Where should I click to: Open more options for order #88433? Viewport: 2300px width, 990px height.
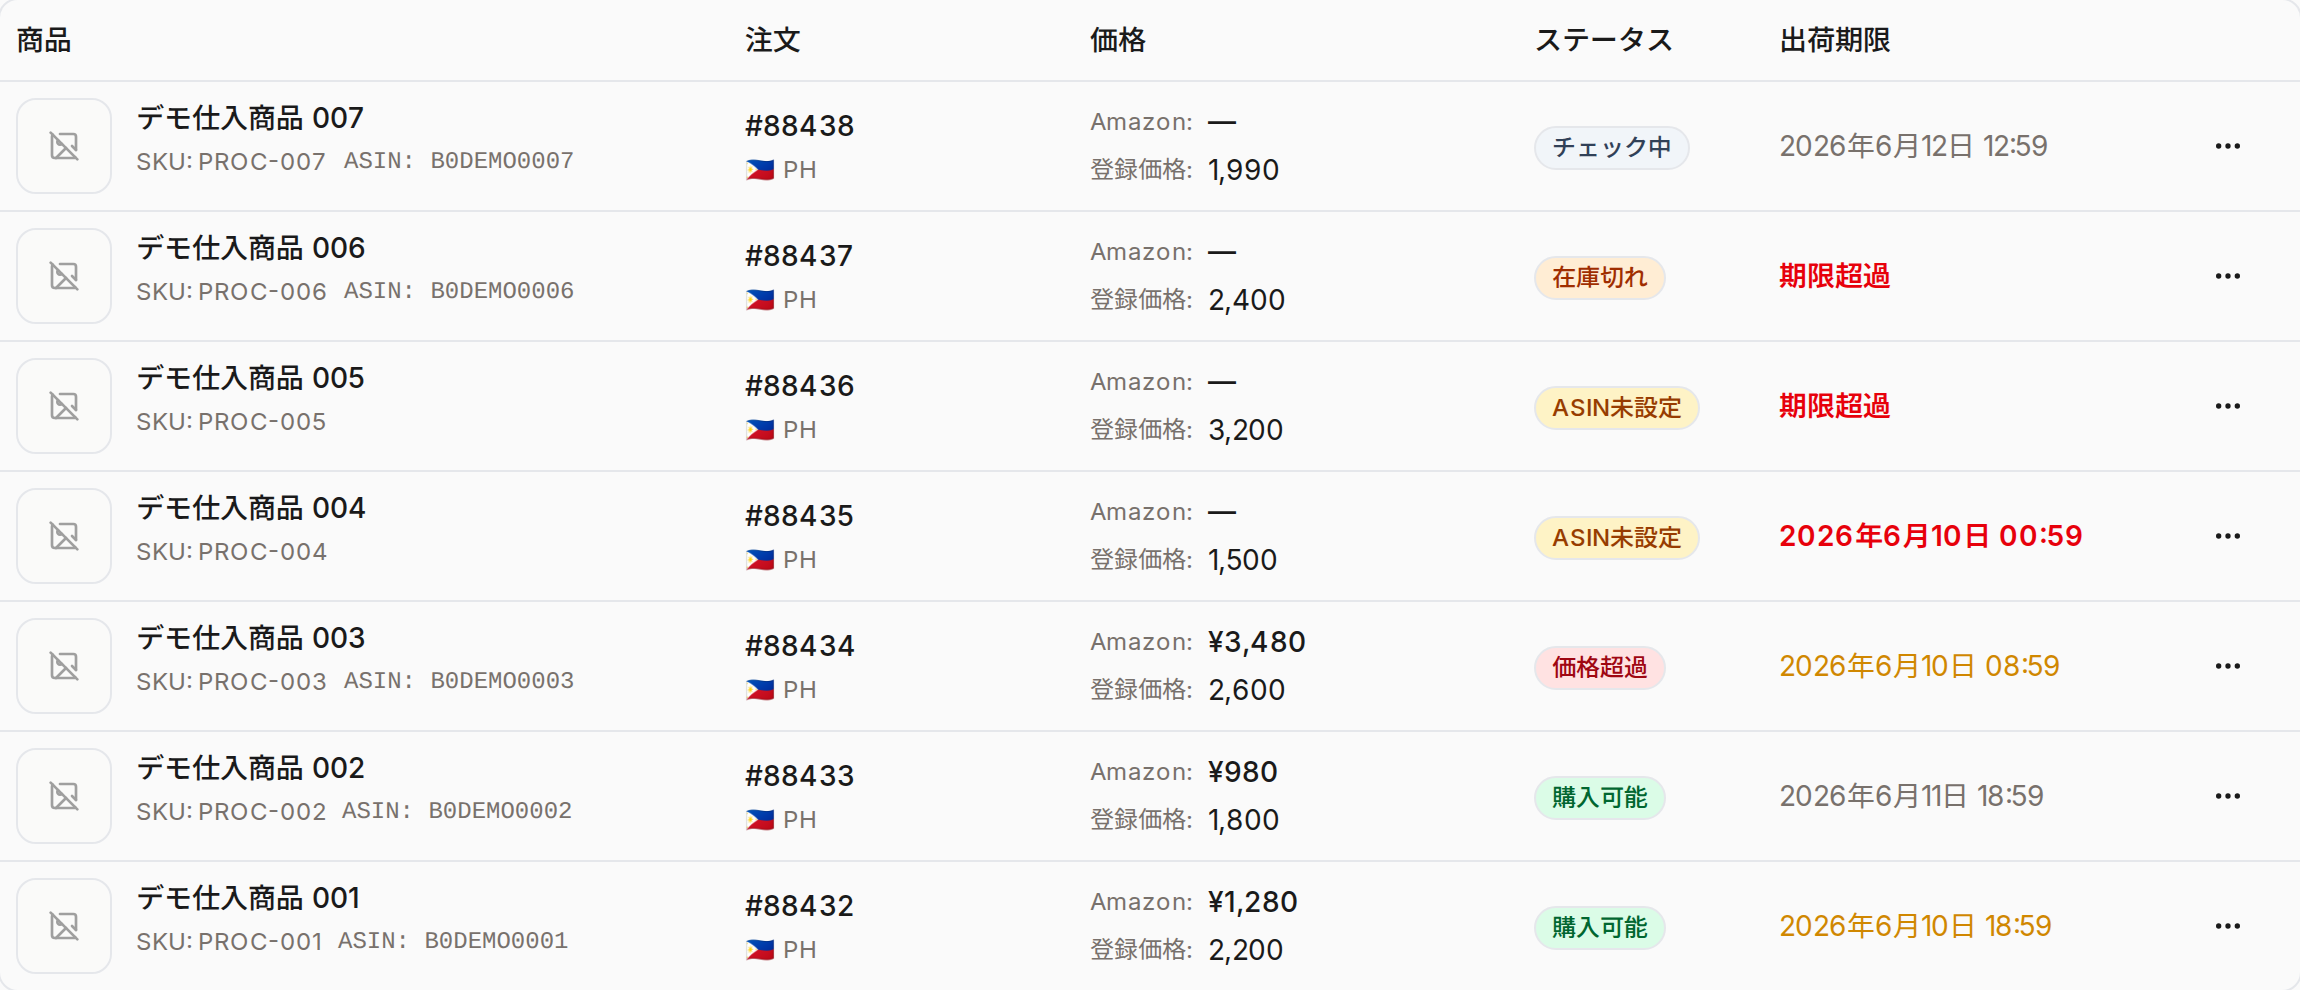(x=2227, y=796)
